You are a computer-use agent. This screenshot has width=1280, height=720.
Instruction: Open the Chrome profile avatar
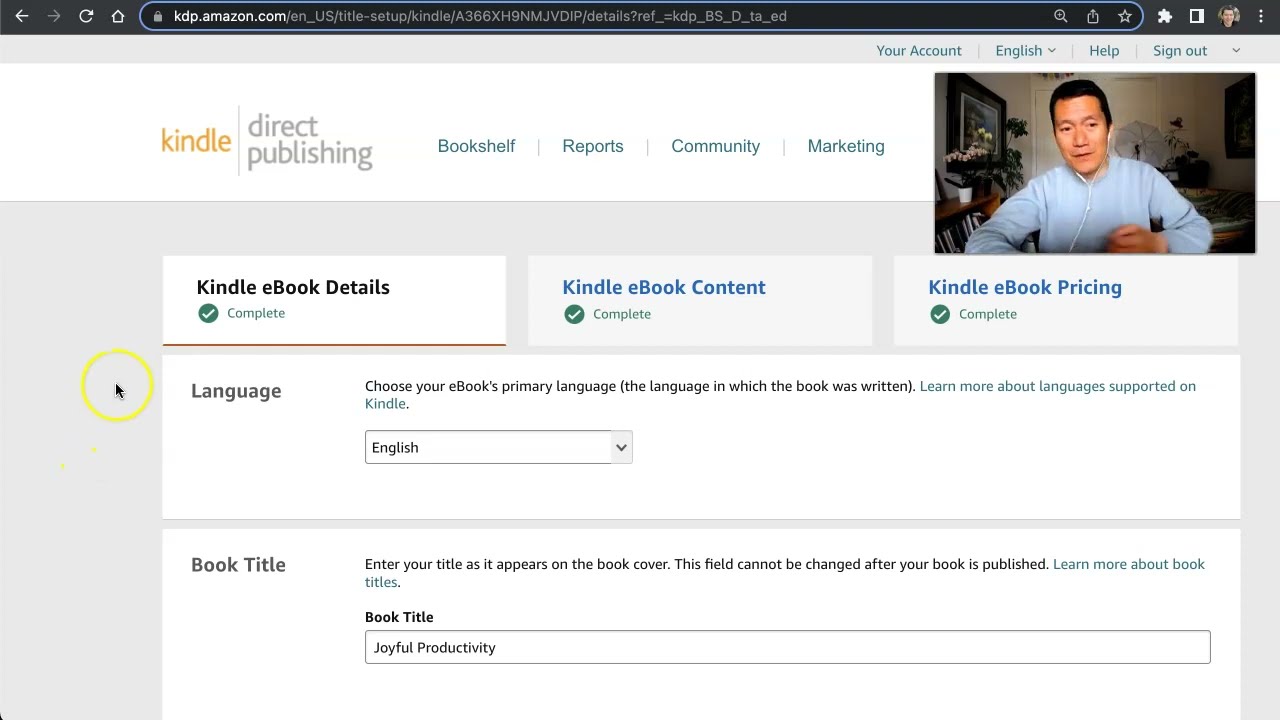coord(1229,16)
